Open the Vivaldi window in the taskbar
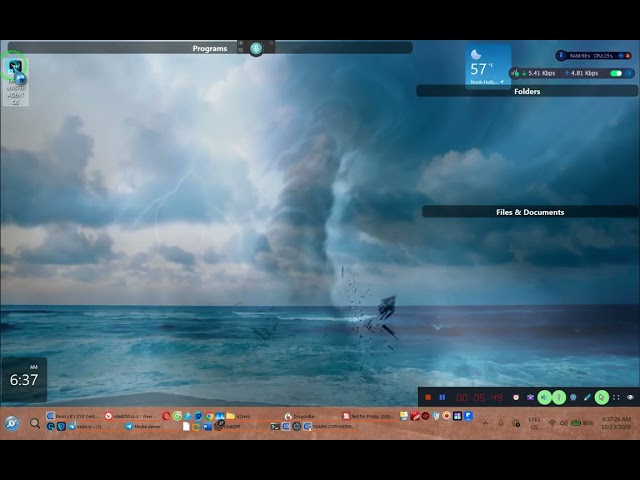 click(131, 416)
